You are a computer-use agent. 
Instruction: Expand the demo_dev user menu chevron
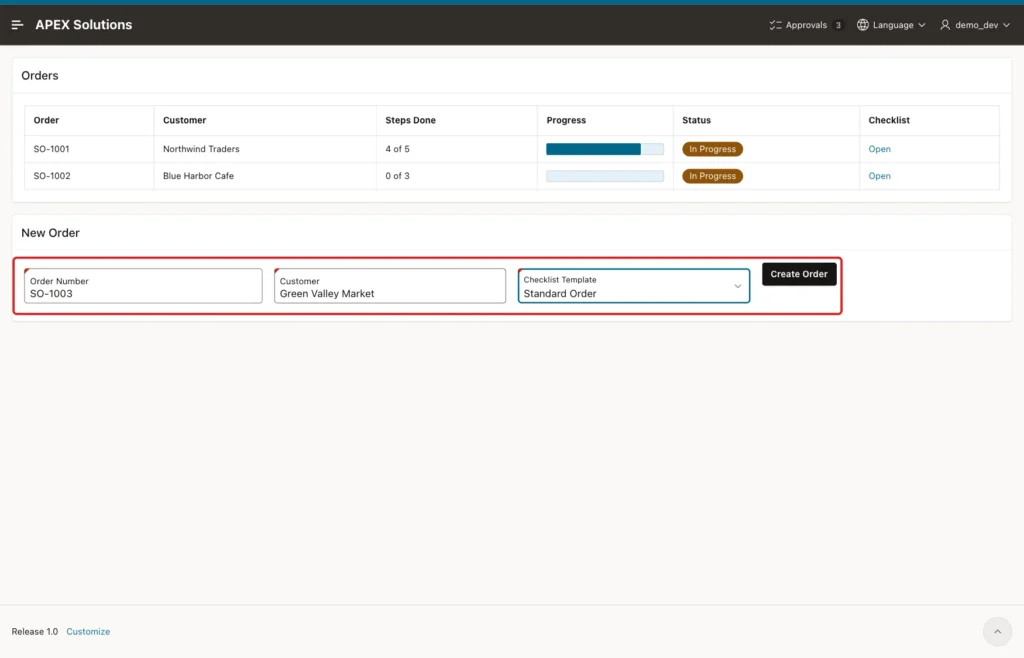(1006, 25)
